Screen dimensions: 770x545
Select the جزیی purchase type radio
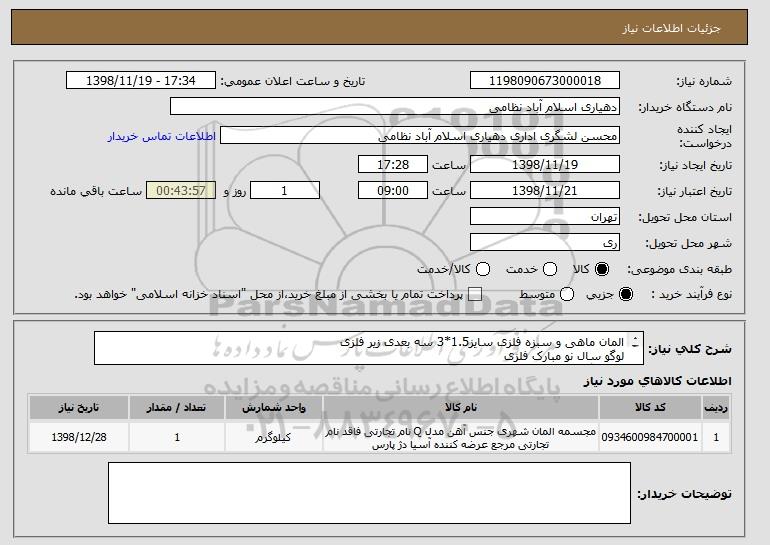pyautogui.click(x=626, y=295)
